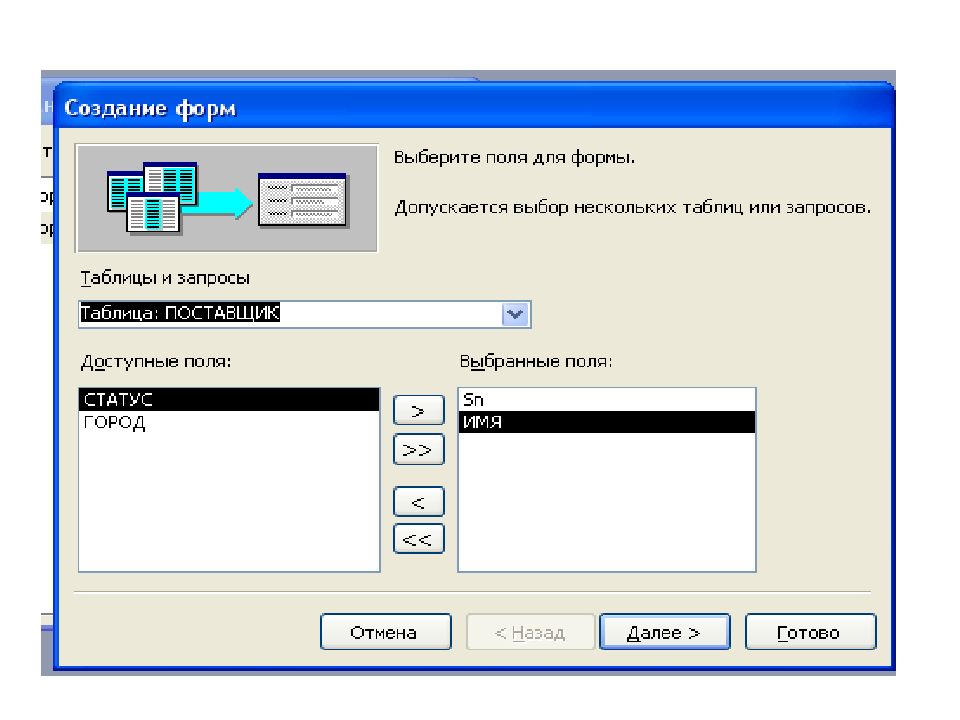Click the '< Назад' button
Screen dimensions: 960x720
coord(530,633)
